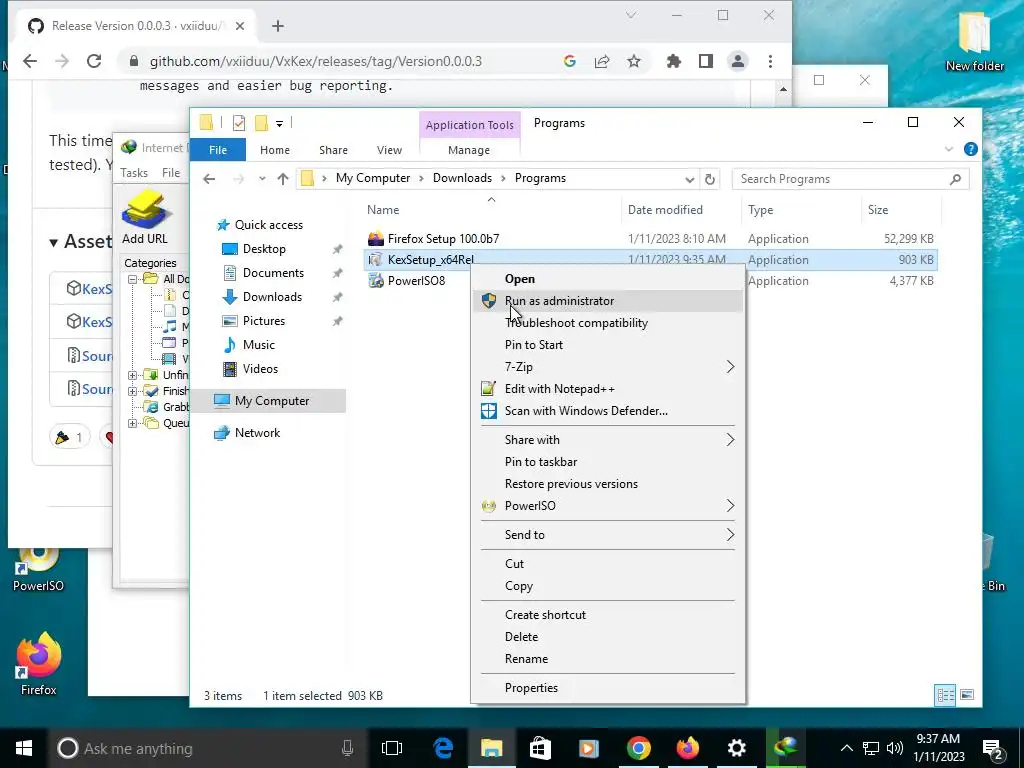Open Videos in navigation pane
This screenshot has height=768, width=1024.
click(x=260, y=369)
